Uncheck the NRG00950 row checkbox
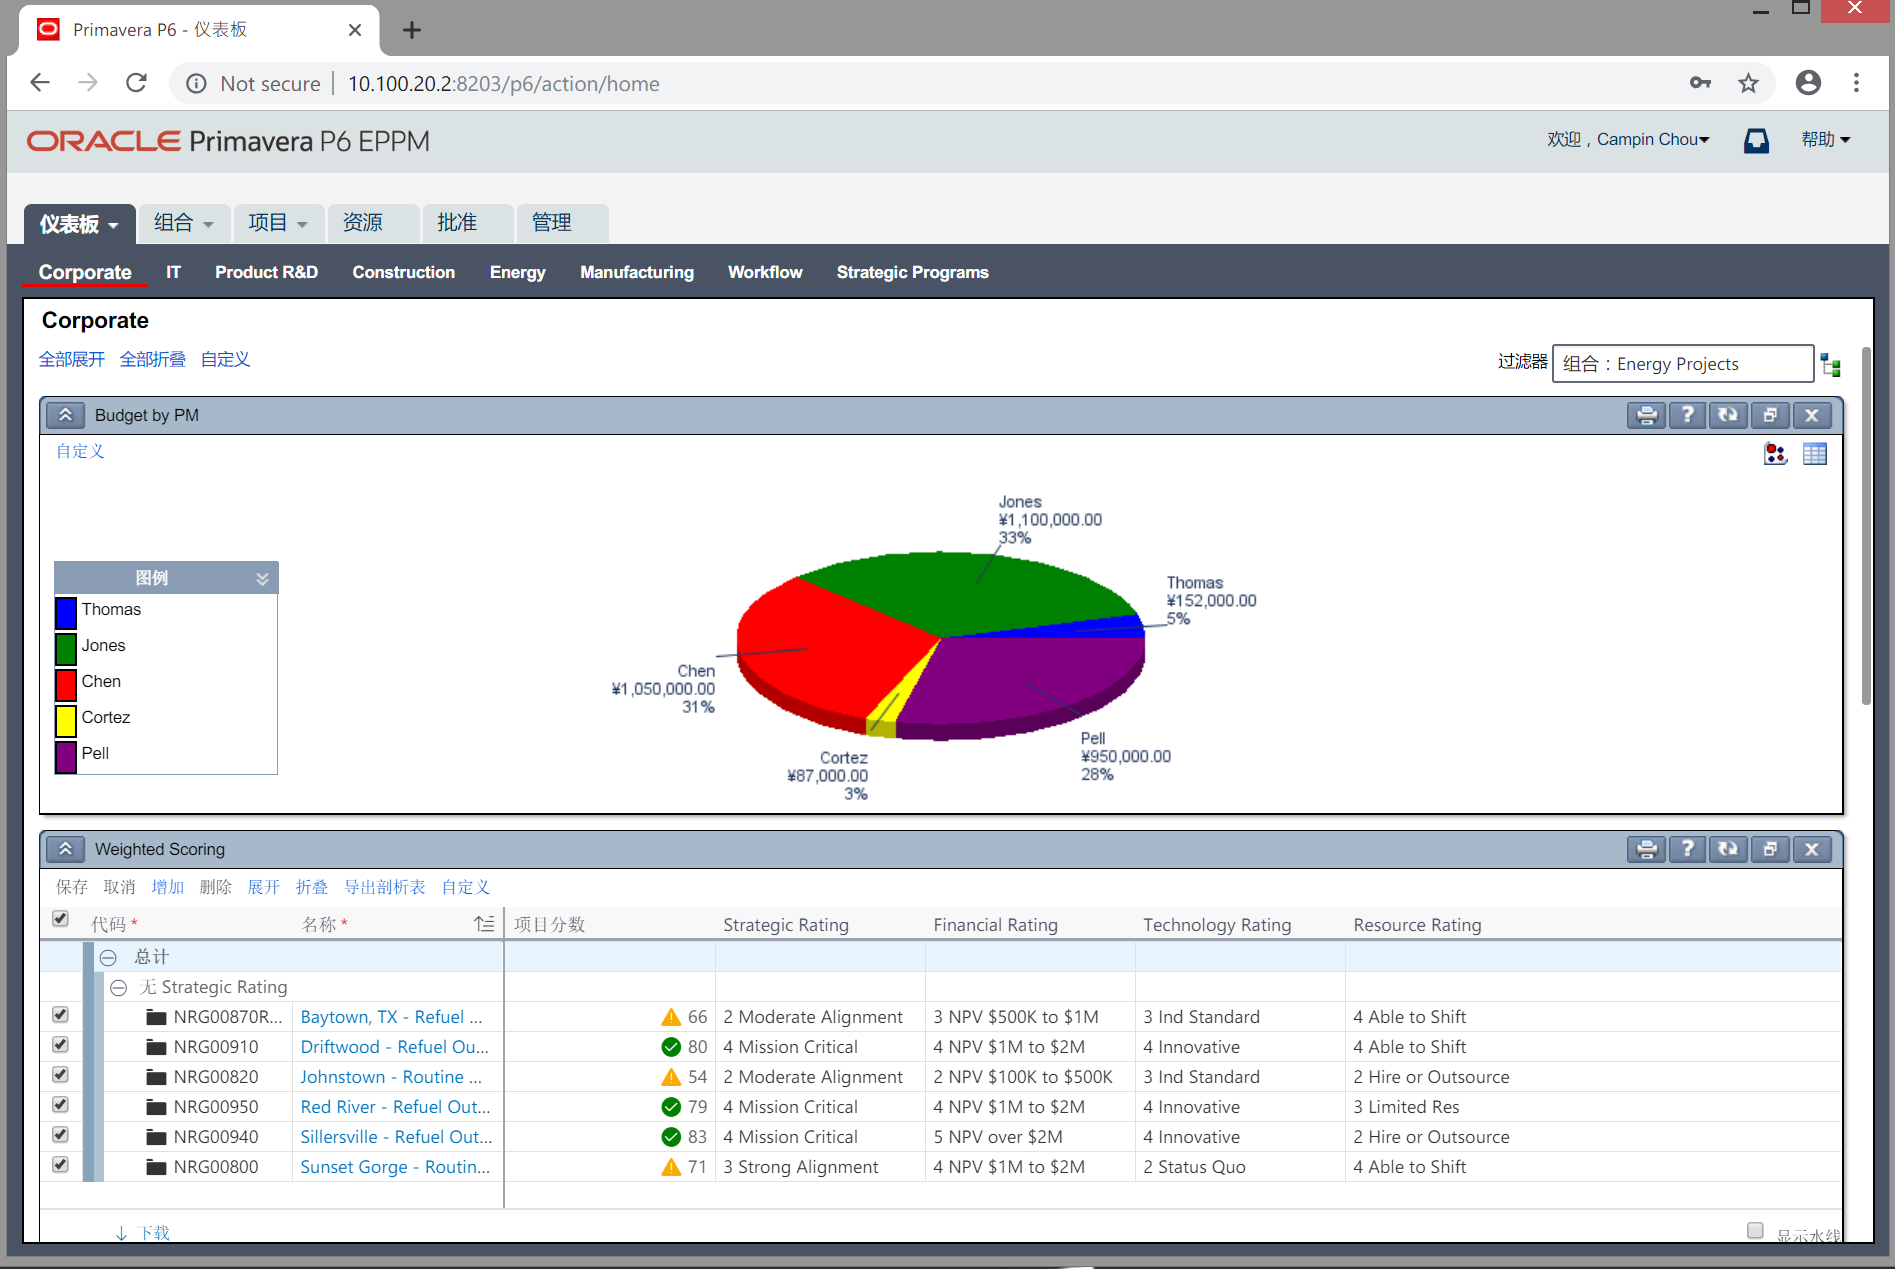1895x1269 pixels. (60, 1105)
